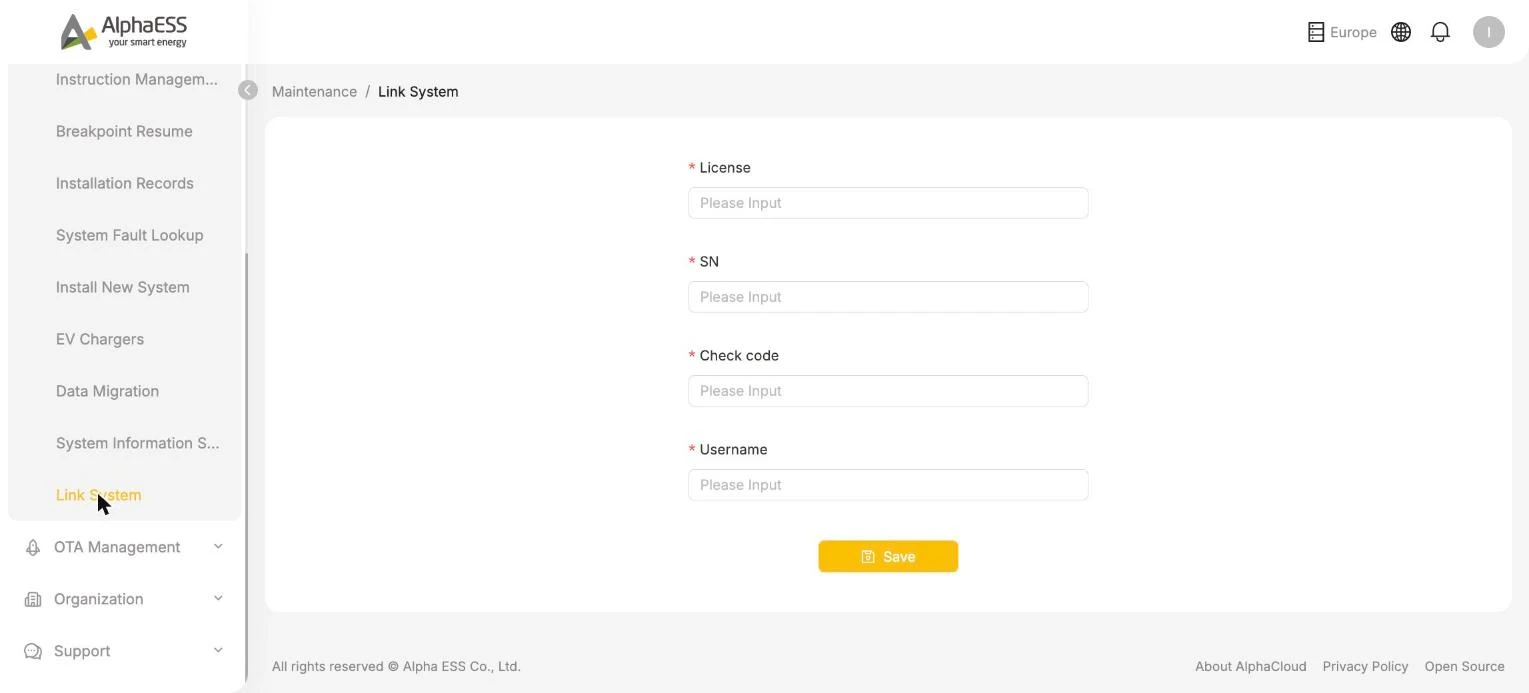Click the Europe server region icon
The width and height of the screenshot is (1529, 693).
(x=1316, y=32)
